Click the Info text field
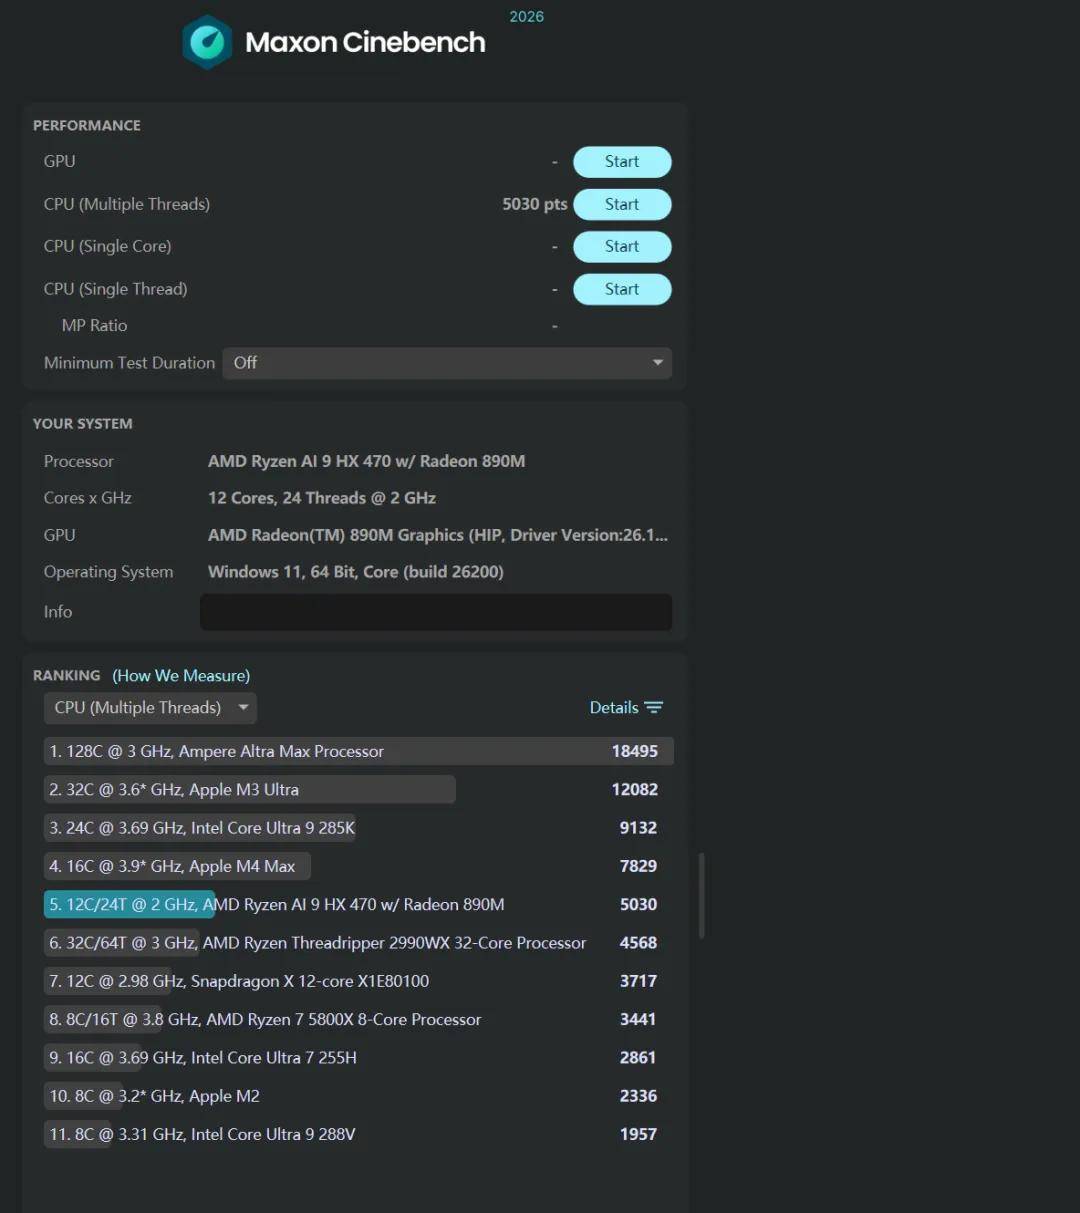 [436, 612]
